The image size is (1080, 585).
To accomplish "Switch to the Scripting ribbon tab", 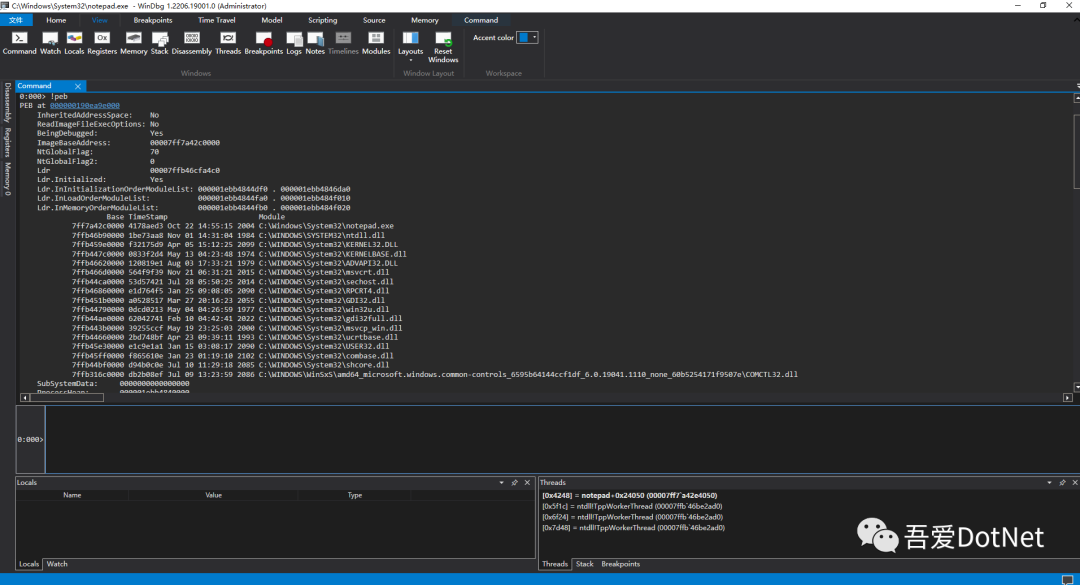I will [322, 20].
